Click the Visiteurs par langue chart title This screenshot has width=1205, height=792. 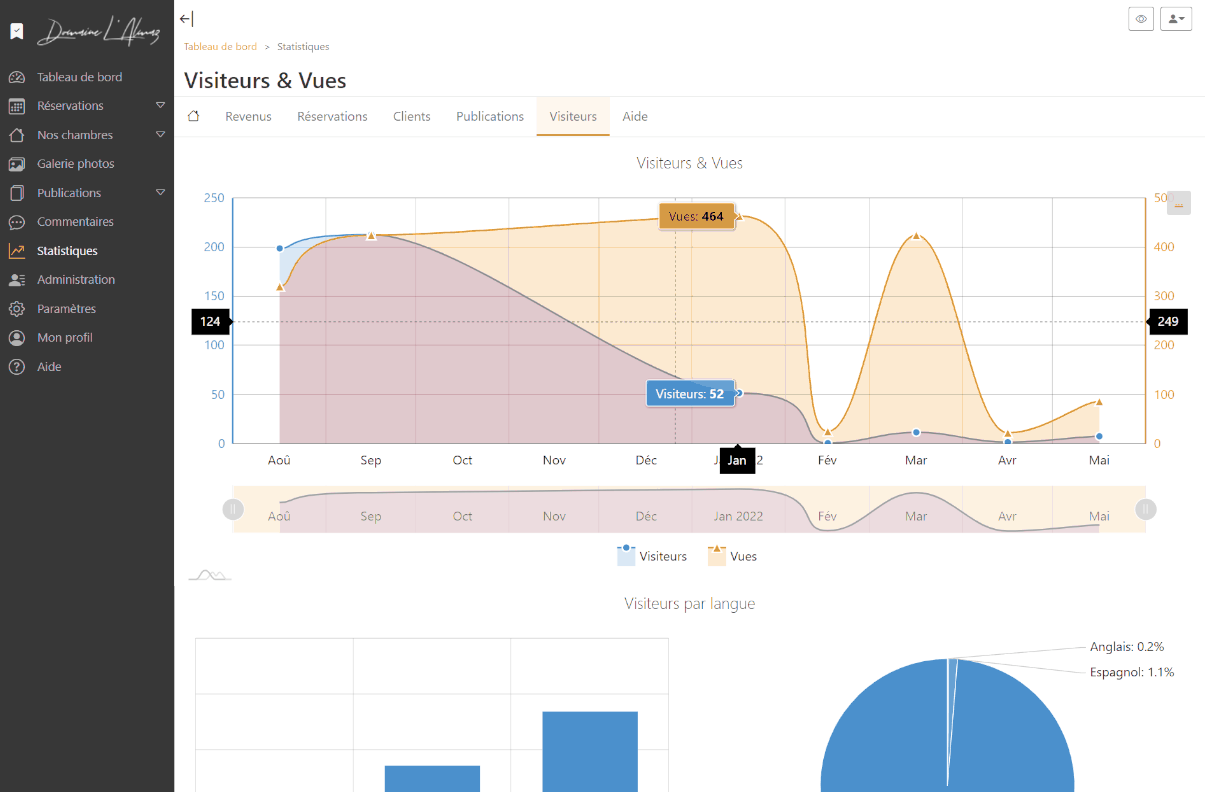[x=690, y=604]
